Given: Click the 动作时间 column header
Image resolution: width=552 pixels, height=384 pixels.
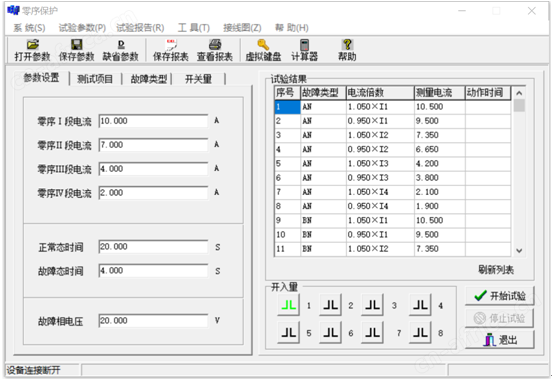Looking at the screenshot, I should point(488,93).
